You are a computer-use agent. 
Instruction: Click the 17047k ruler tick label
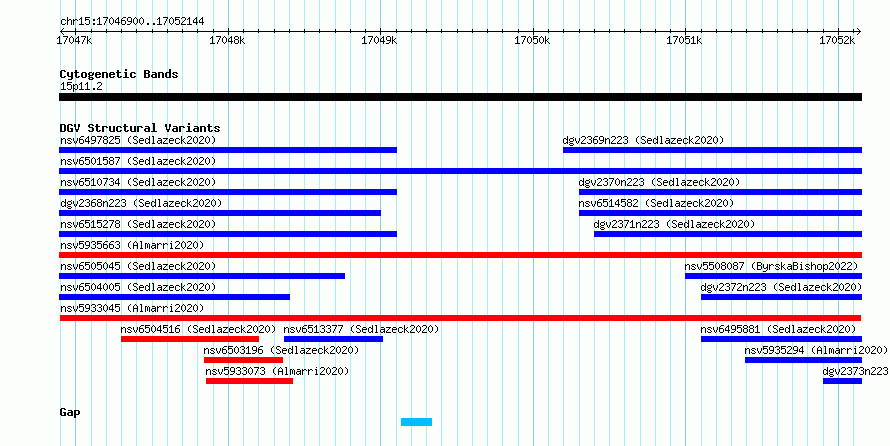click(x=75, y=40)
